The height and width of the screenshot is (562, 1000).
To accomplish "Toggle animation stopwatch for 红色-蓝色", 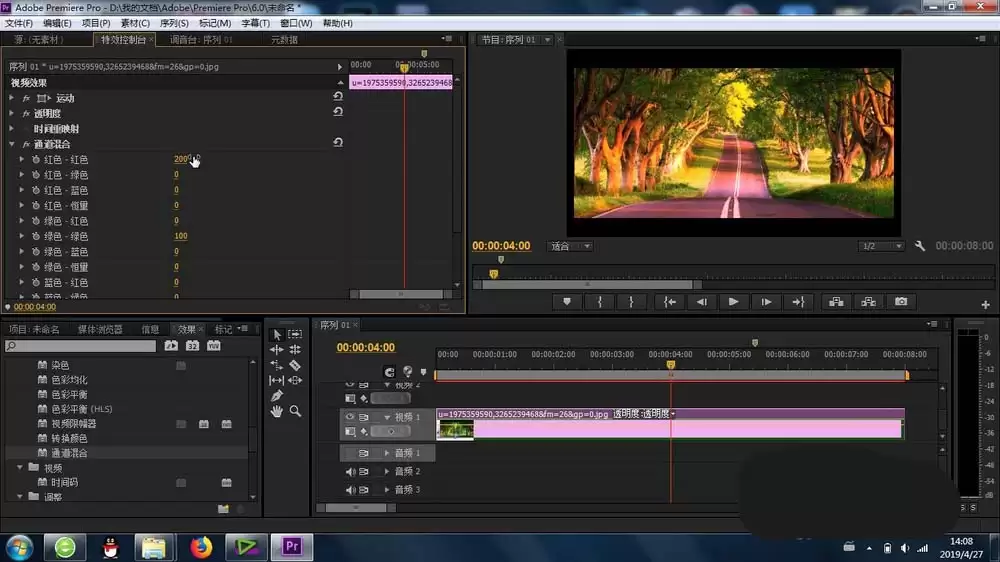I will [x=36, y=190].
